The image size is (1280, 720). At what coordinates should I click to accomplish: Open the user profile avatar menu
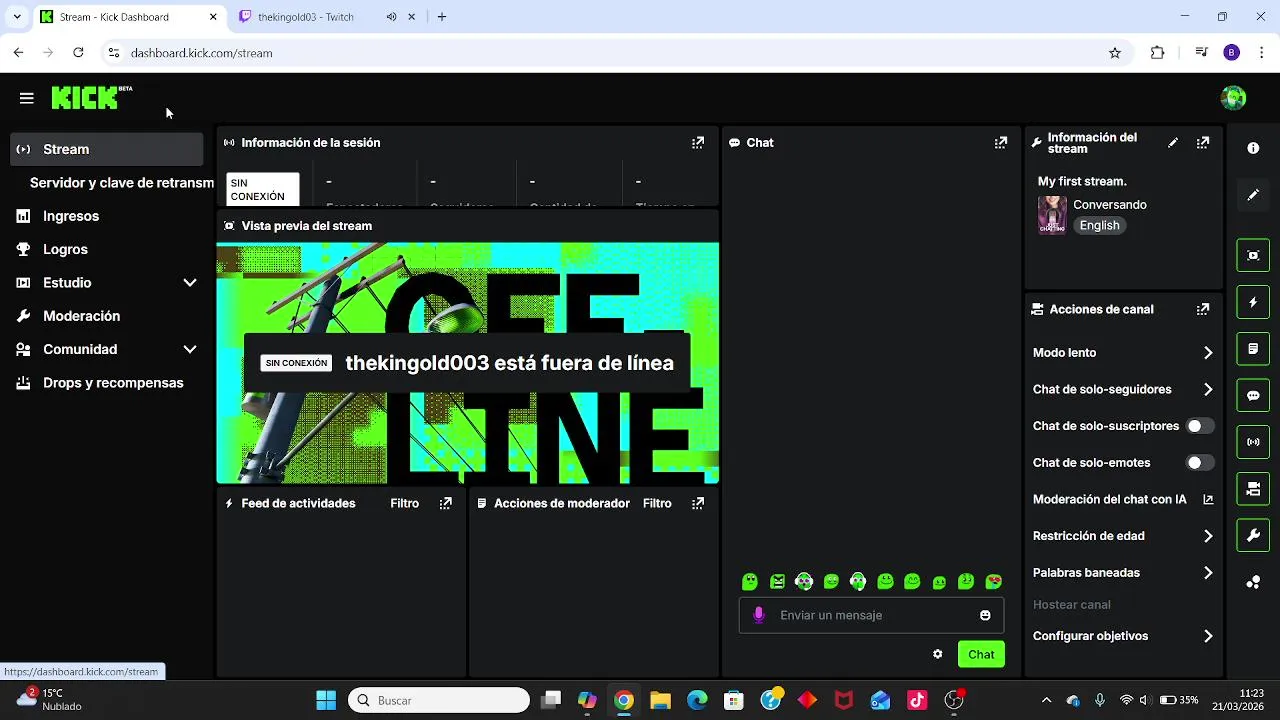coord(1233,97)
